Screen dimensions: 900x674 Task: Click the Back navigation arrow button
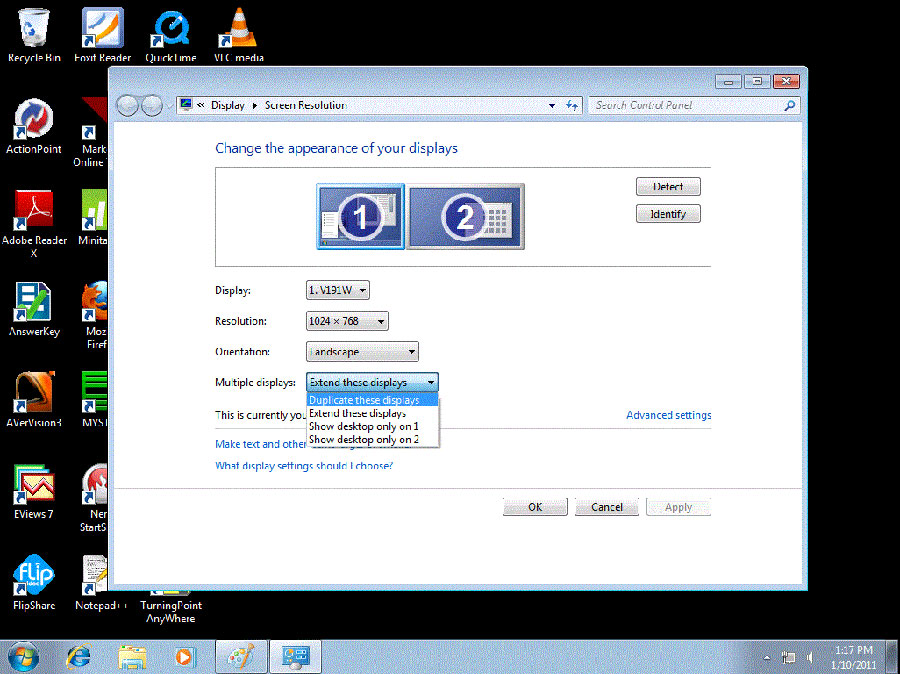click(x=128, y=105)
